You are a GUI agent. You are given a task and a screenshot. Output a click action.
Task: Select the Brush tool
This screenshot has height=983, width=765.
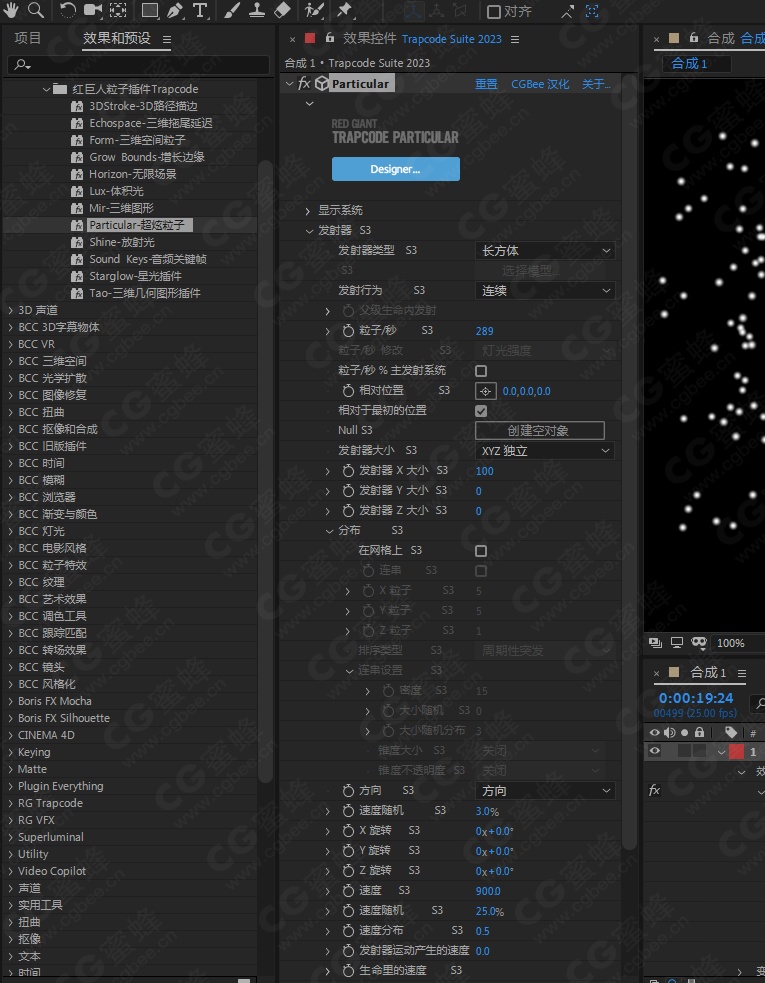(231, 10)
